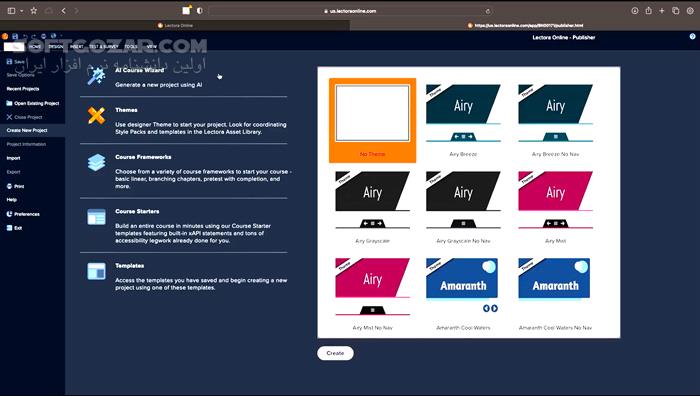Open the quick-access toolbar dropdown arrow

click(x=61, y=36)
